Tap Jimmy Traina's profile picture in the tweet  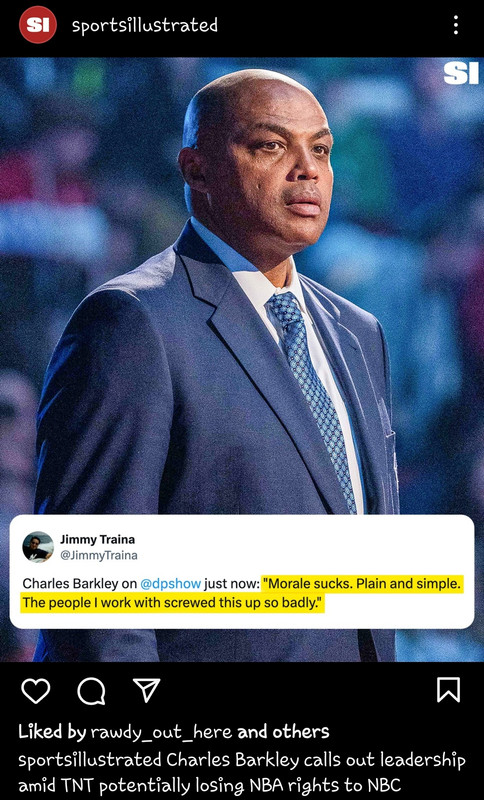[38, 547]
